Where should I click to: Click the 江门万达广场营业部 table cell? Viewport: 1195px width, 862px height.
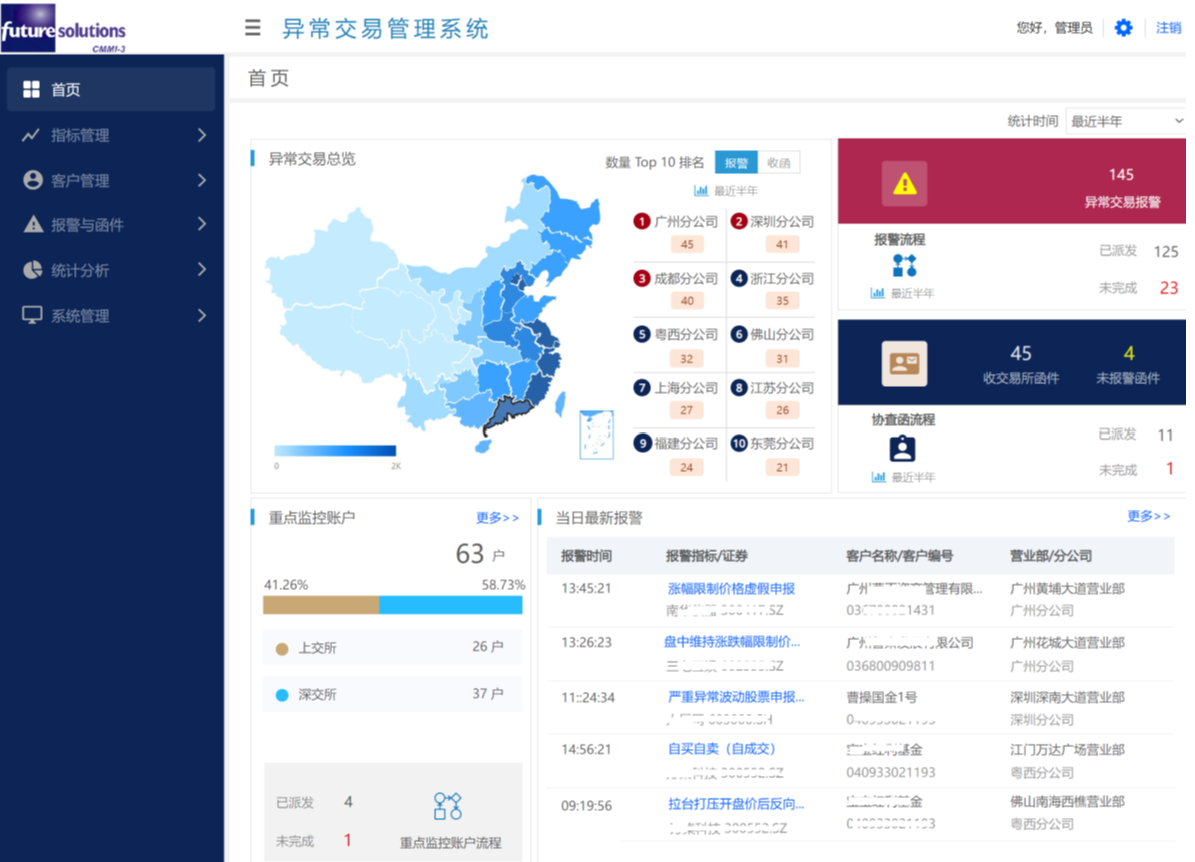[x=1067, y=749]
